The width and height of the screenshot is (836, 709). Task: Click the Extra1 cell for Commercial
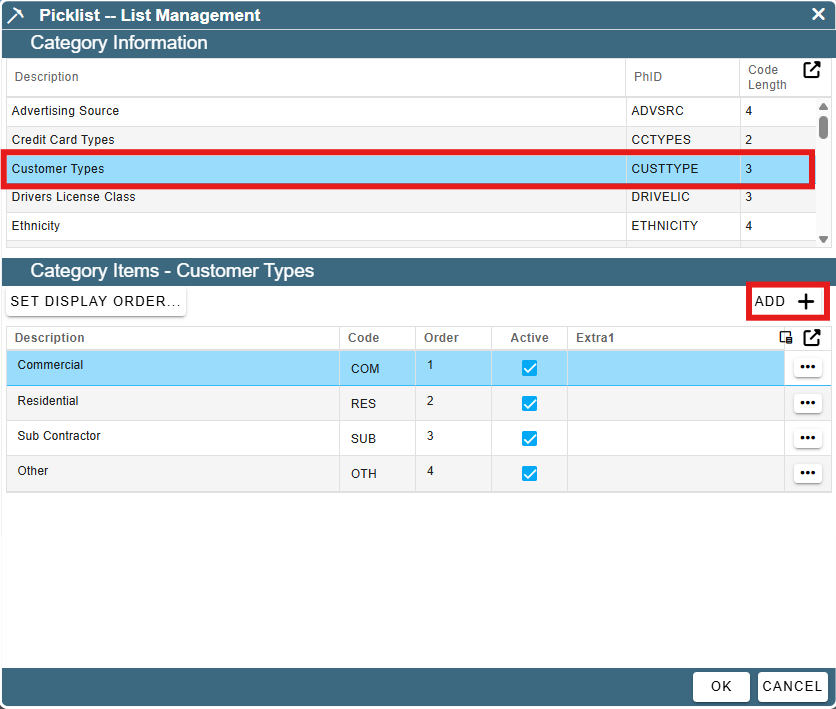pos(676,368)
